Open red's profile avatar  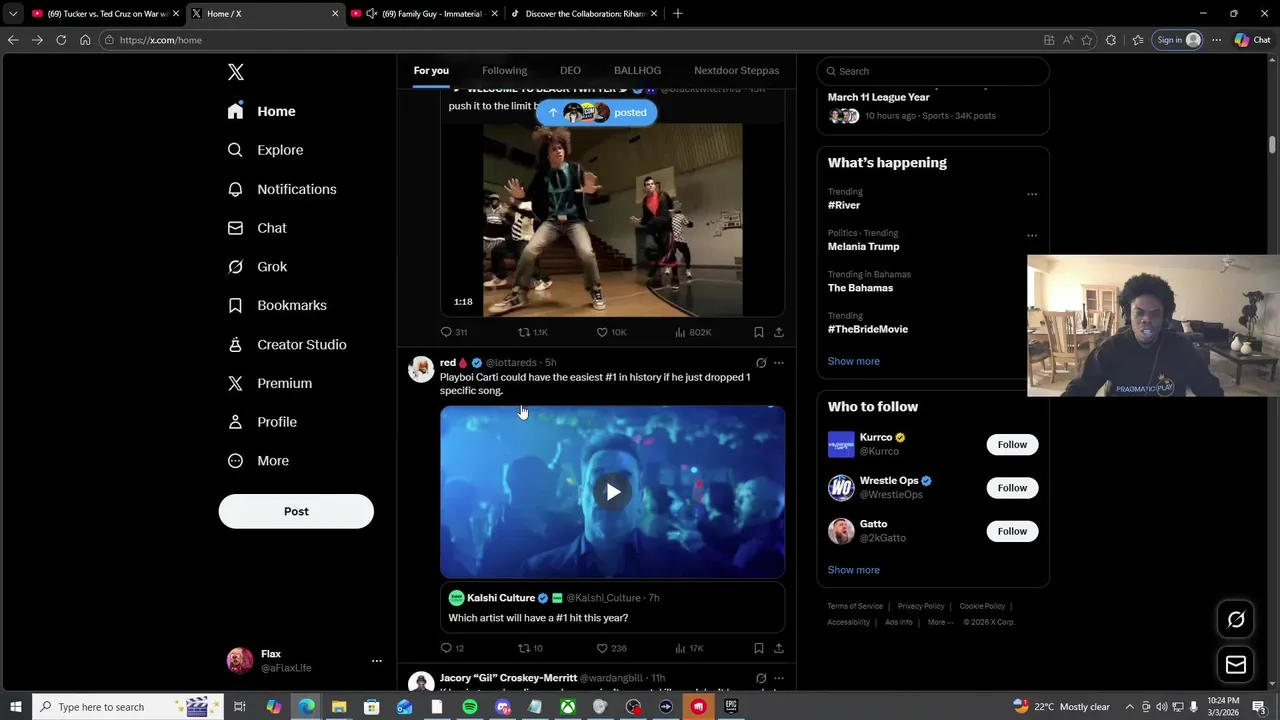(x=421, y=369)
